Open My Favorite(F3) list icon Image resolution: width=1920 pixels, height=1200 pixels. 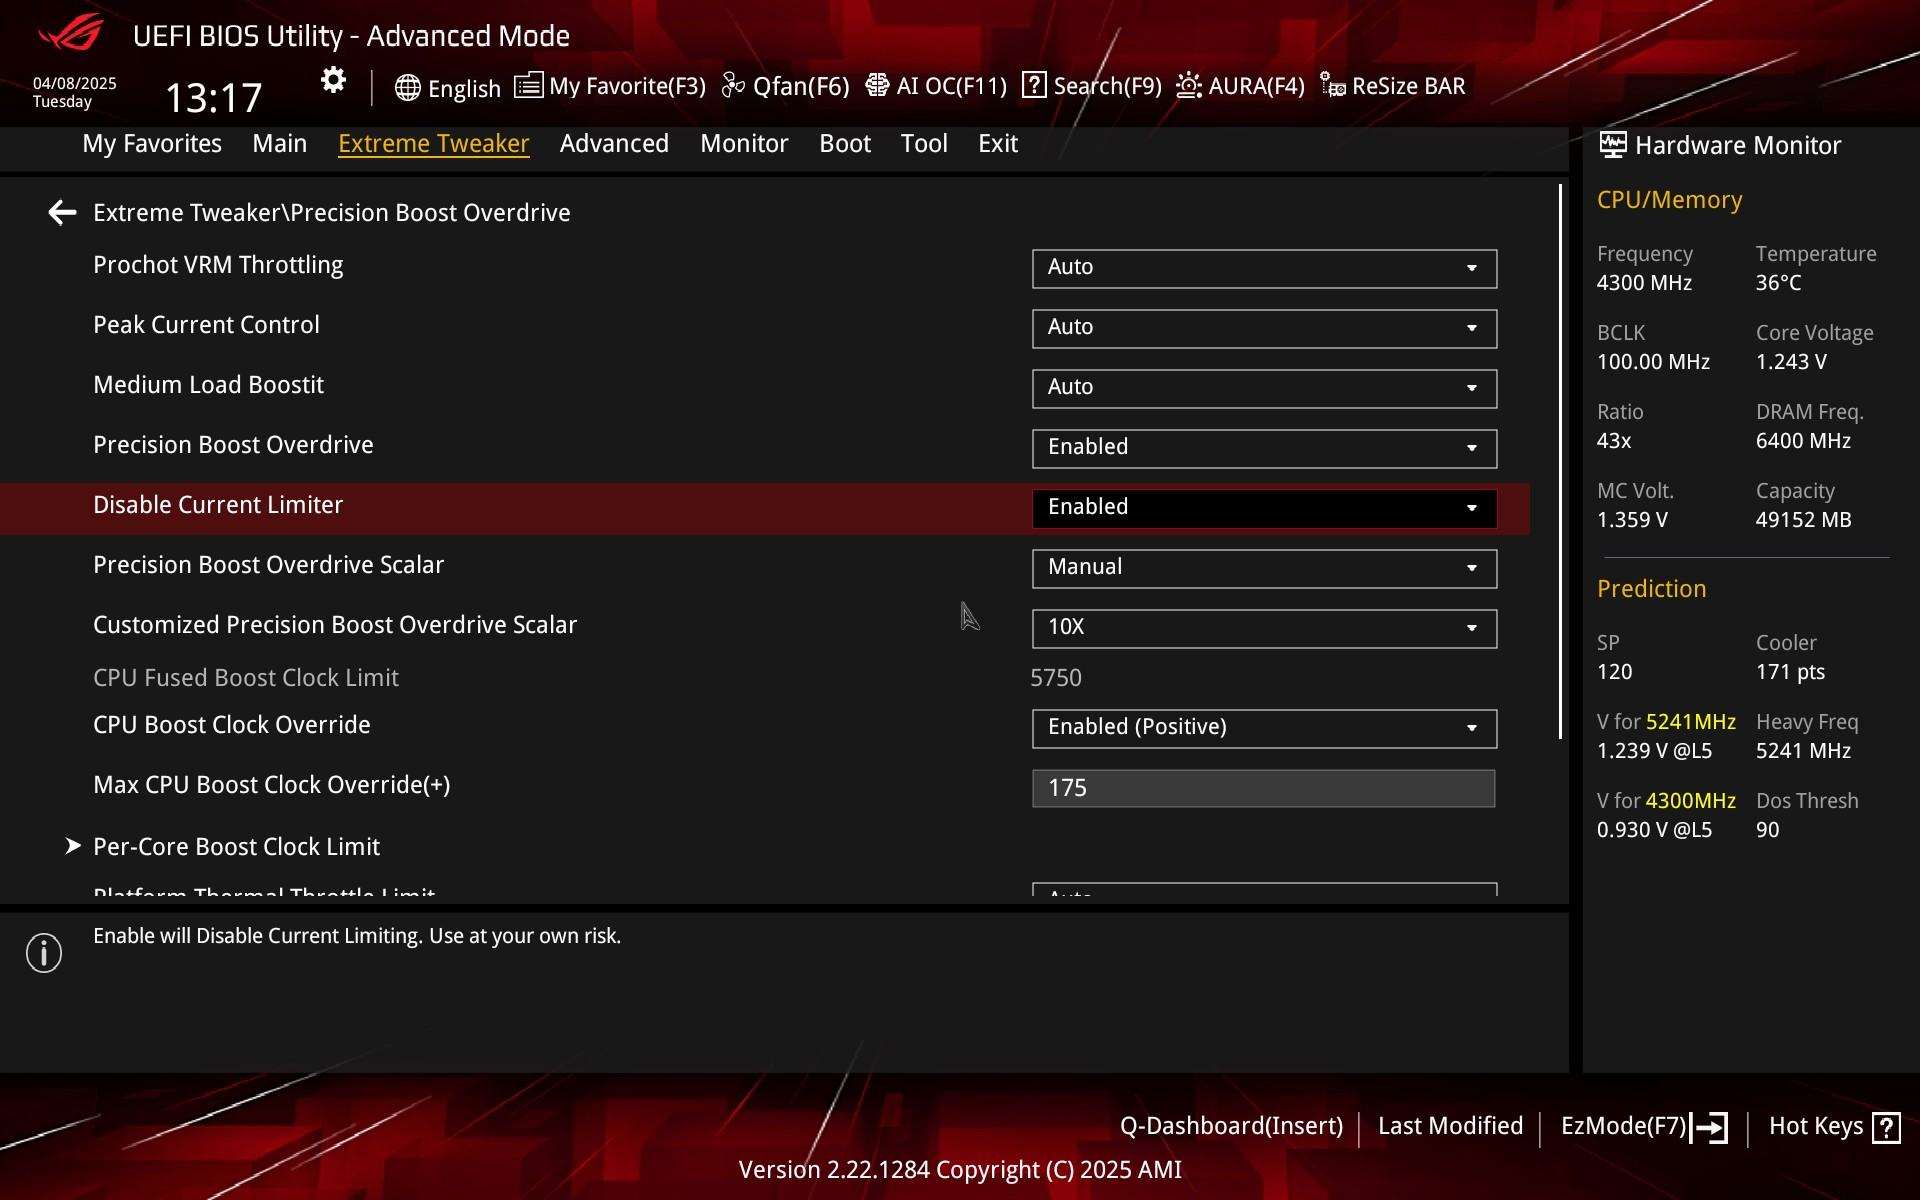tap(528, 86)
